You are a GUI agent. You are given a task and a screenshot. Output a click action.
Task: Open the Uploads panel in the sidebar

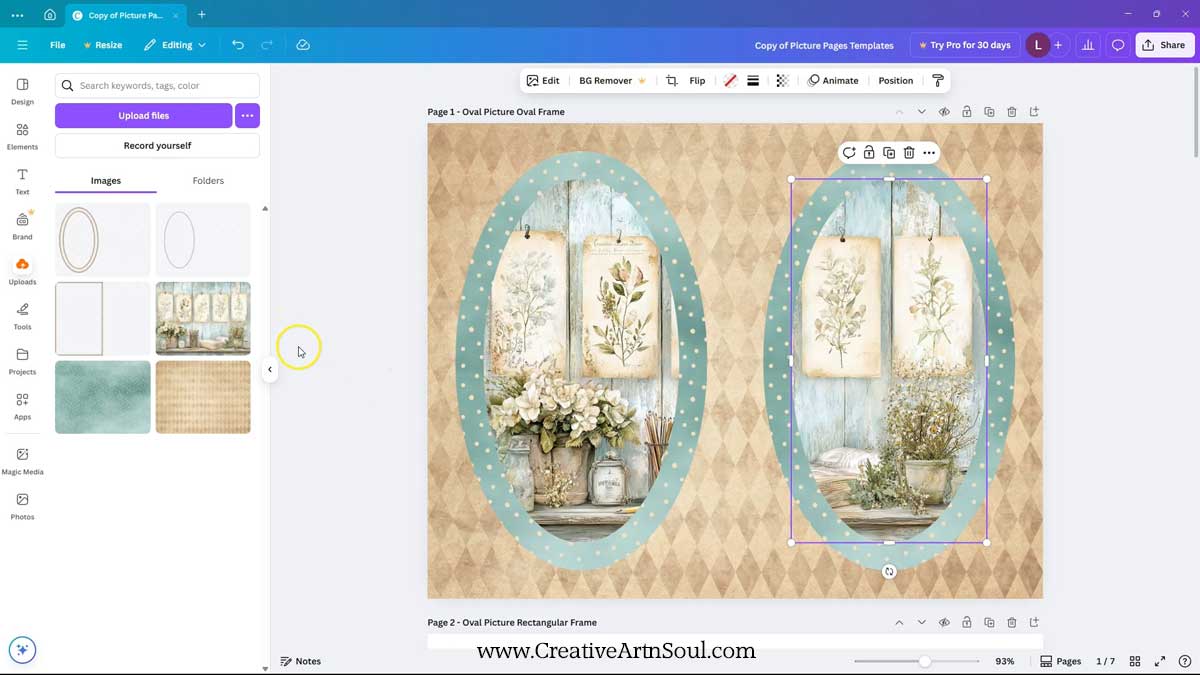[x=22, y=271]
